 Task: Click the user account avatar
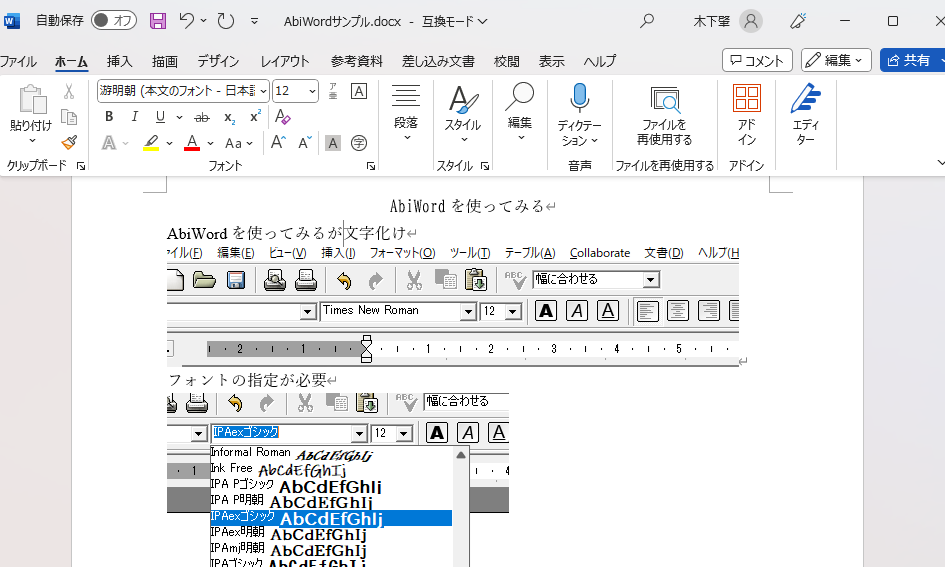click(x=751, y=21)
